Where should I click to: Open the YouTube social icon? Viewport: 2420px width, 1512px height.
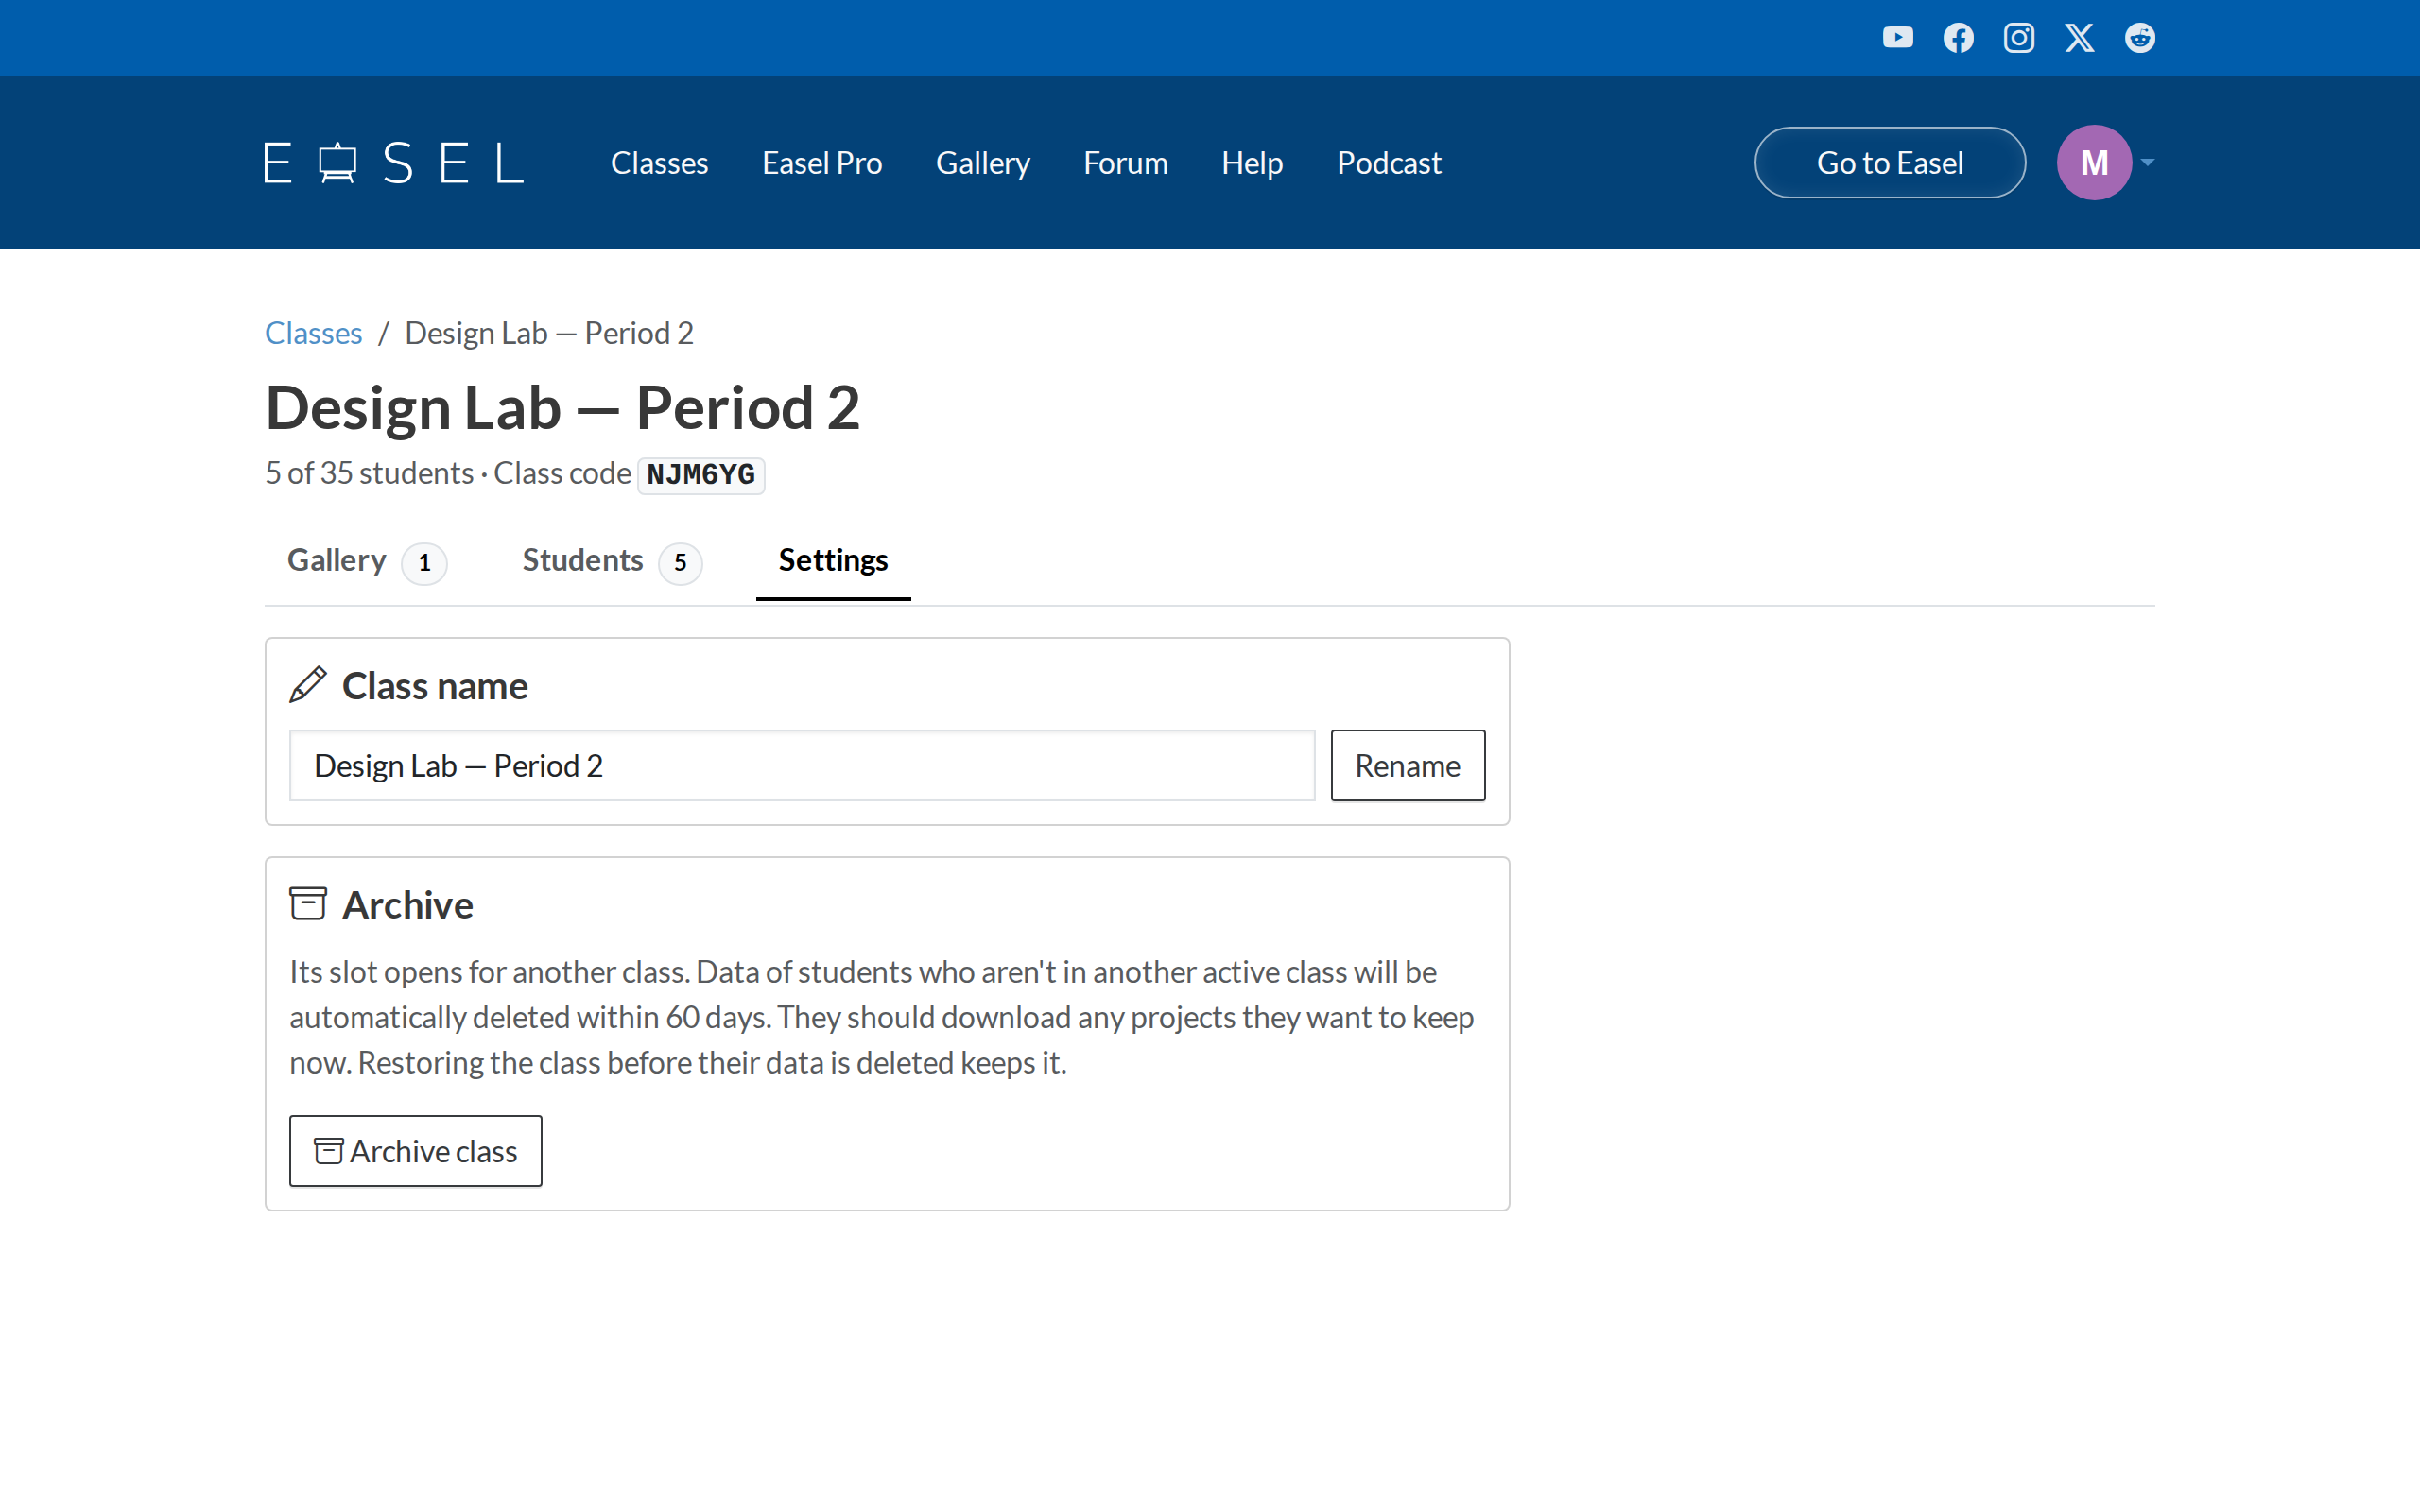tap(1897, 38)
